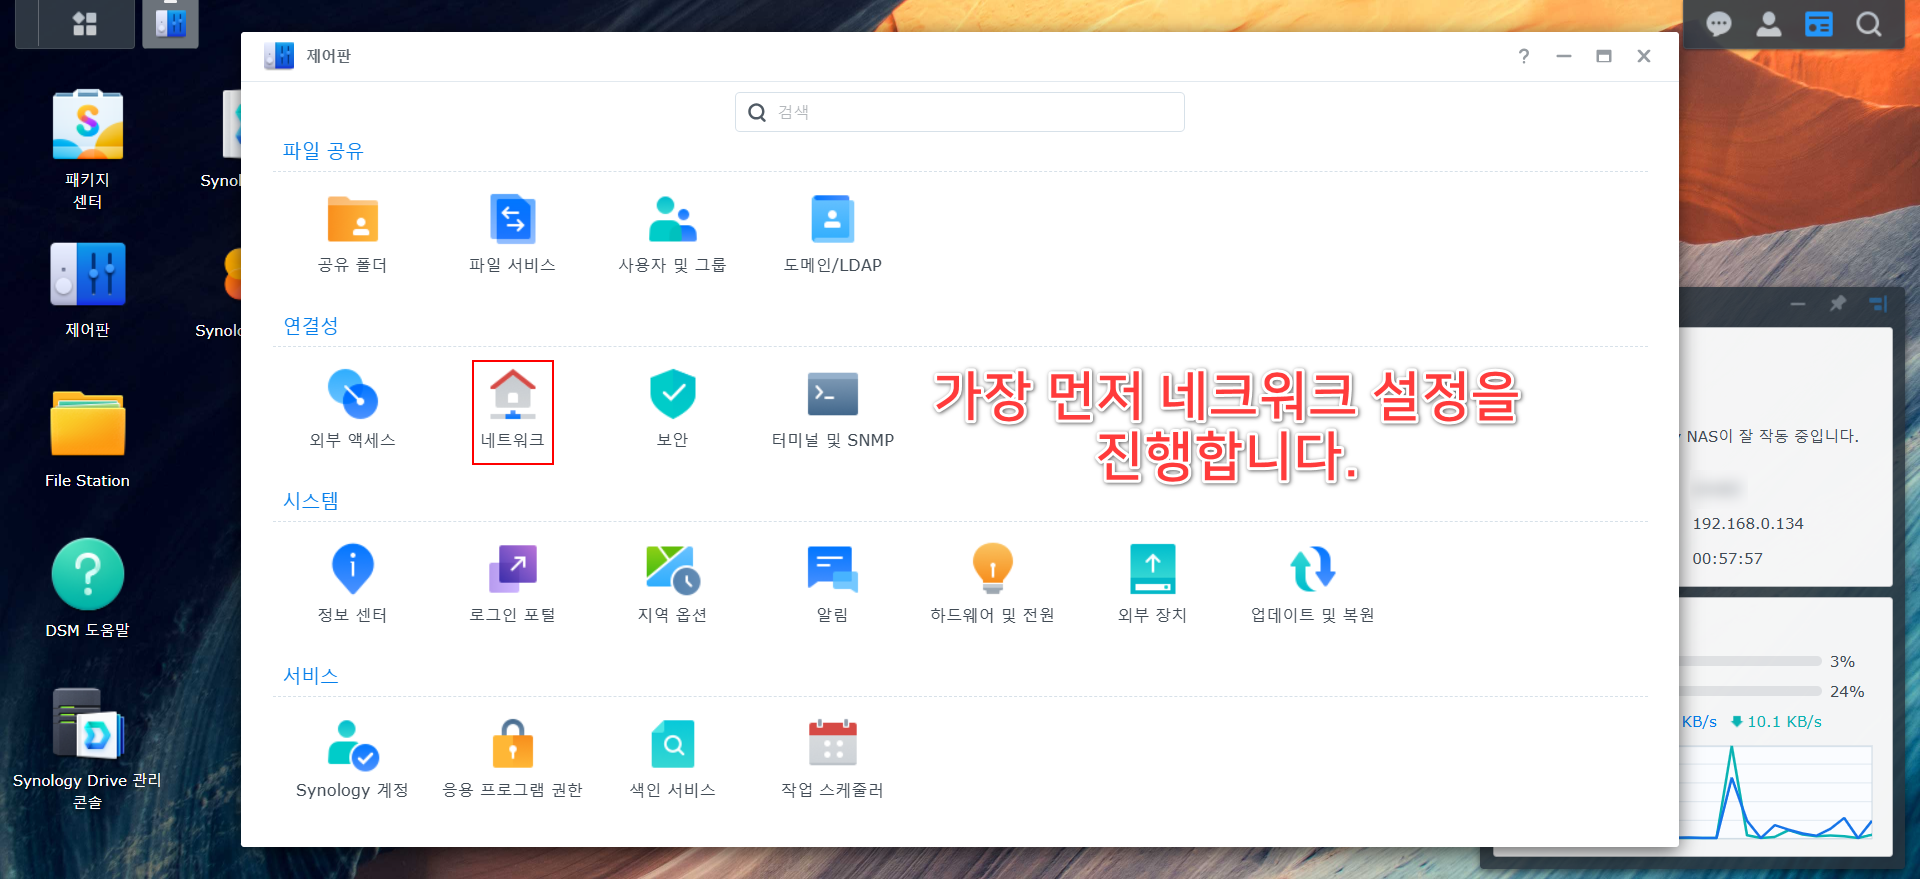Screen dimensions: 1920x879
Task: Pin the widget panel behind the window
Action: [1838, 303]
